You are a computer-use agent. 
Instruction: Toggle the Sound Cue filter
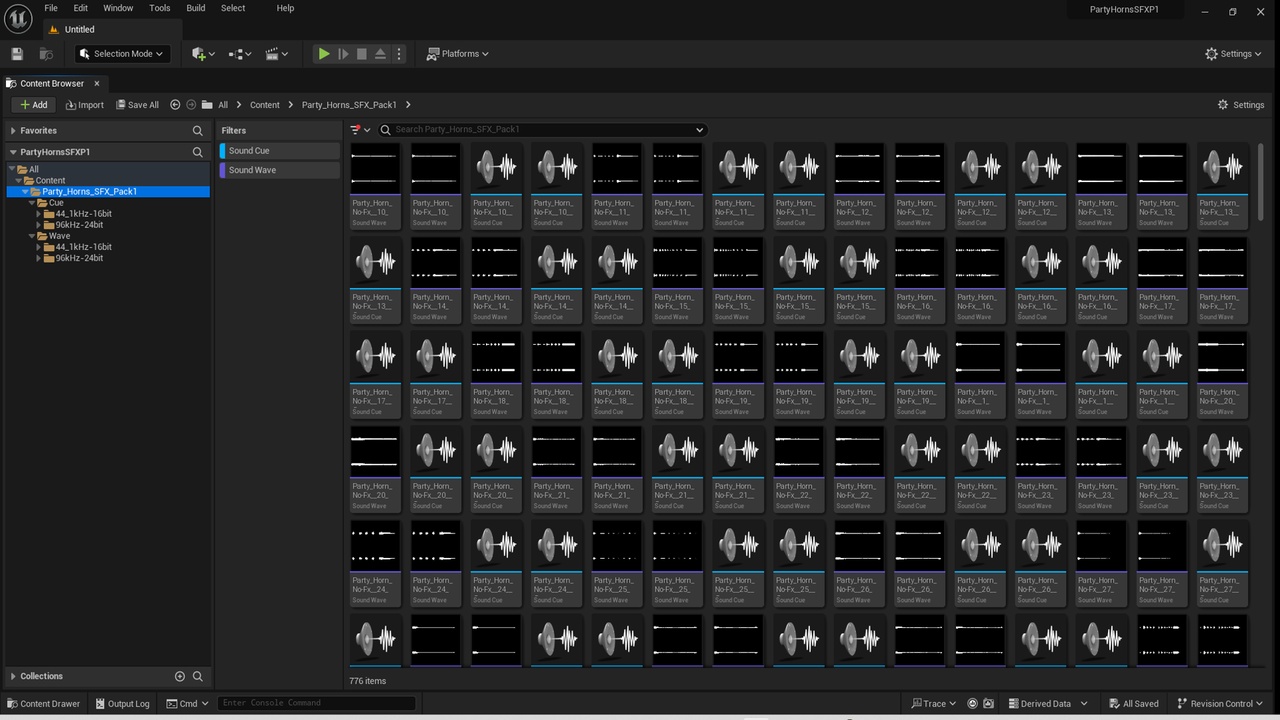279,151
